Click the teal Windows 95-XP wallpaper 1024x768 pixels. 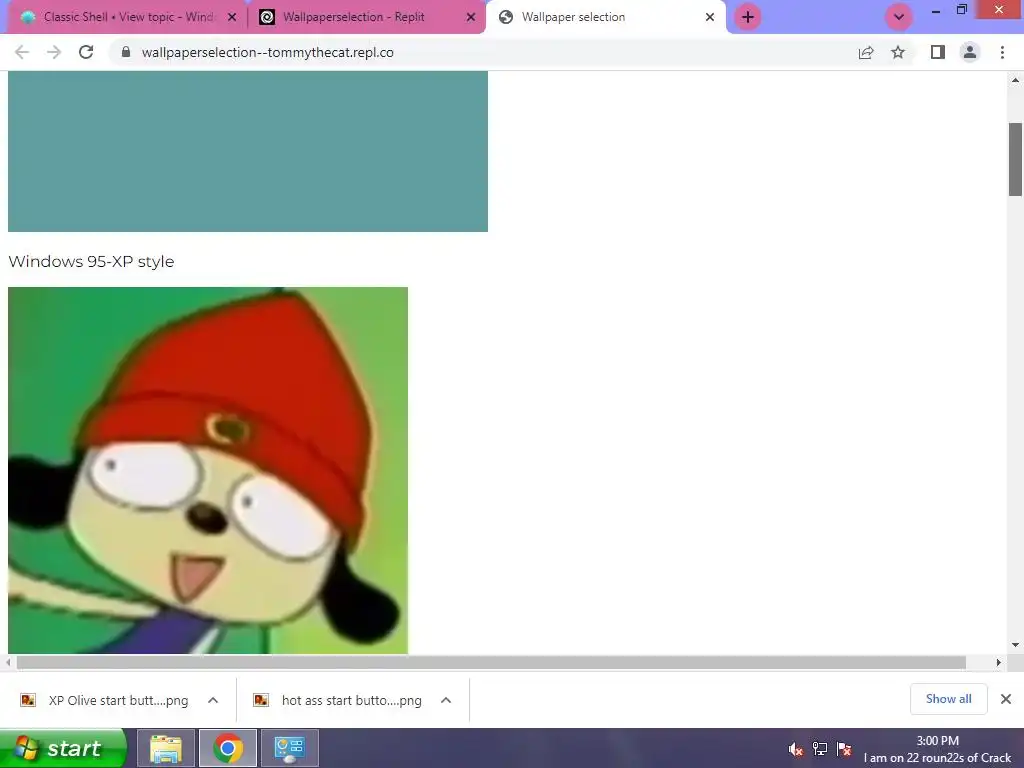point(248,152)
